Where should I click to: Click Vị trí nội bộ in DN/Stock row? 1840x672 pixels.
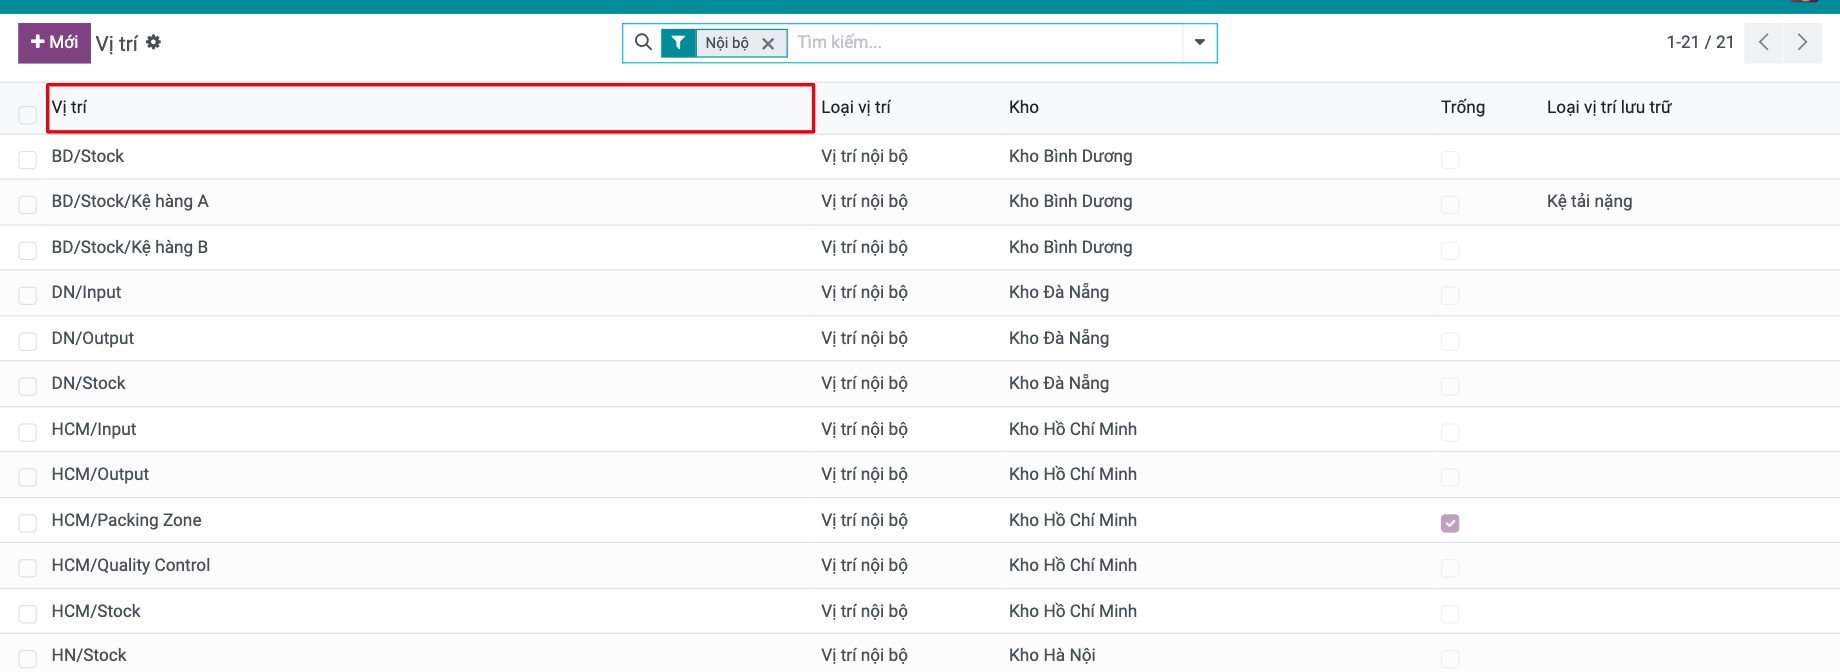(x=864, y=383)
